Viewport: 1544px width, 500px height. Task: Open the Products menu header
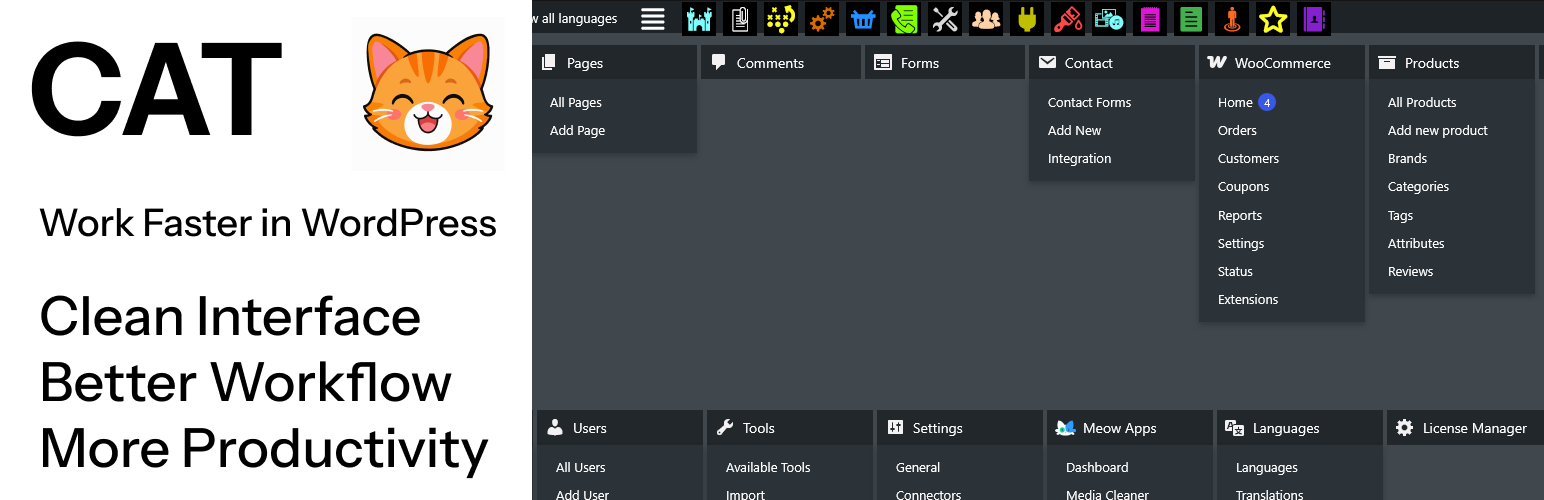pyautogui.click(x=1452, y=62)
